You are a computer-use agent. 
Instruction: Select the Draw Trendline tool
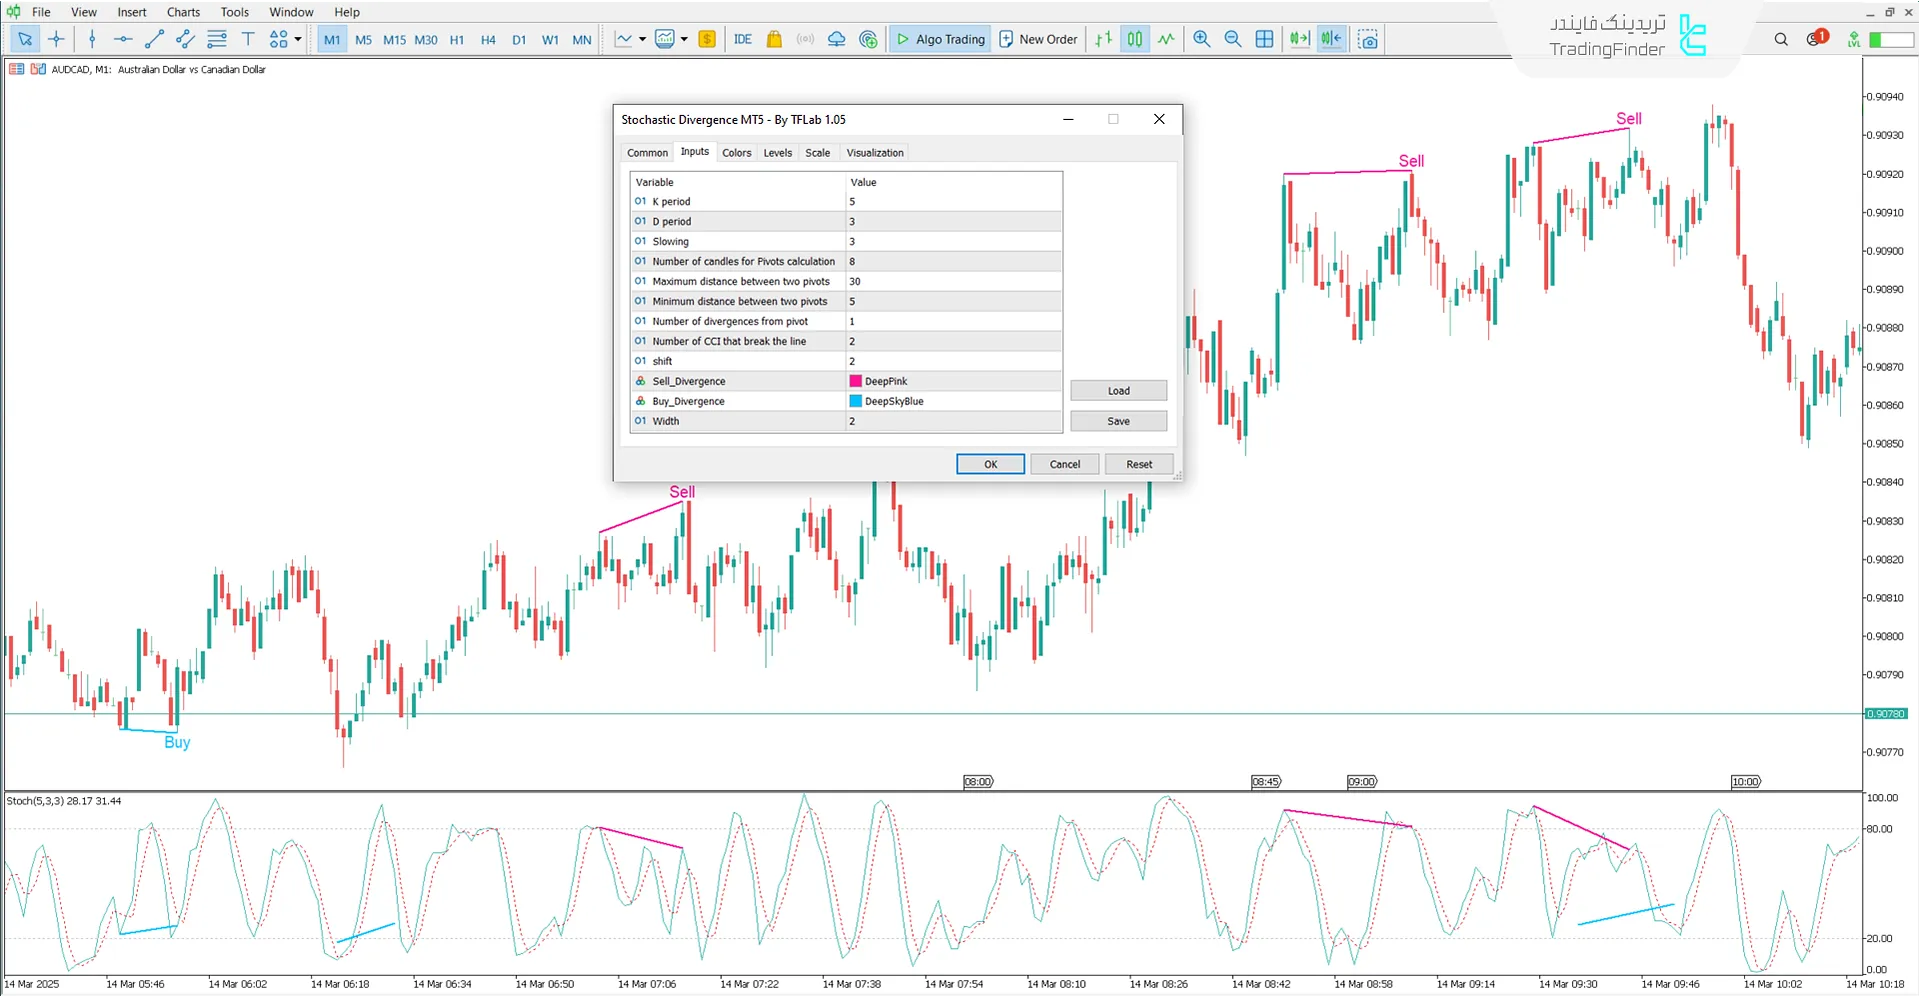pos(154,39)
